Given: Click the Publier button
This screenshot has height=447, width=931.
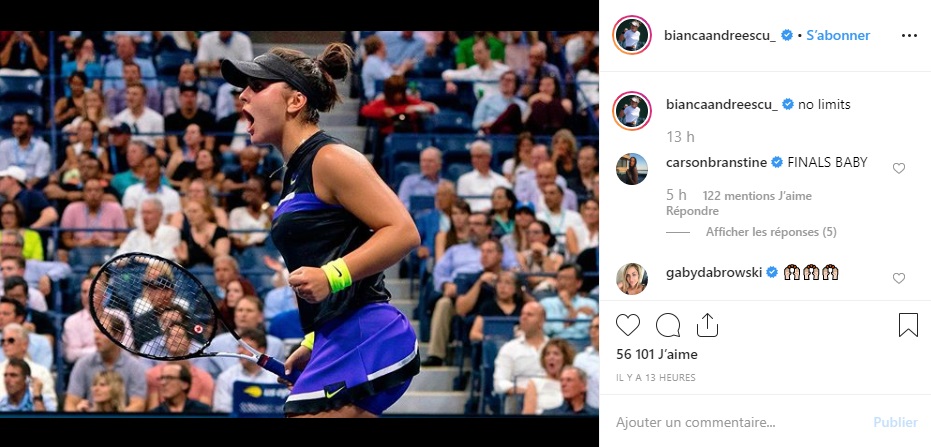Looking at the screenshot, I should pos(895,423).
